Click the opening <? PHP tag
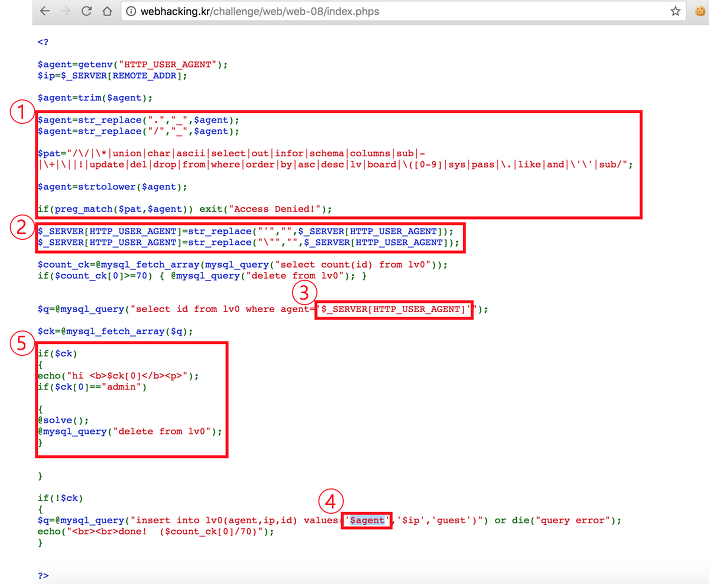710x584 pixels. [43, 42]
